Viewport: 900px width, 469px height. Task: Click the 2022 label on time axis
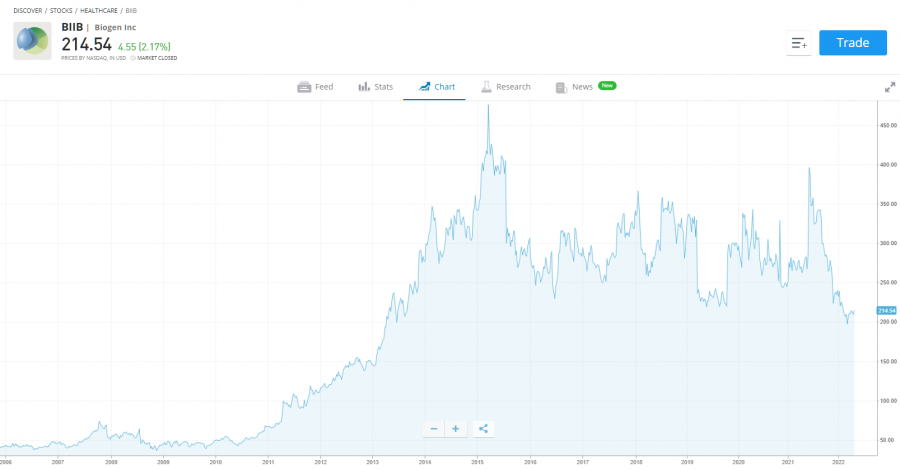click(x=839, y=462)
